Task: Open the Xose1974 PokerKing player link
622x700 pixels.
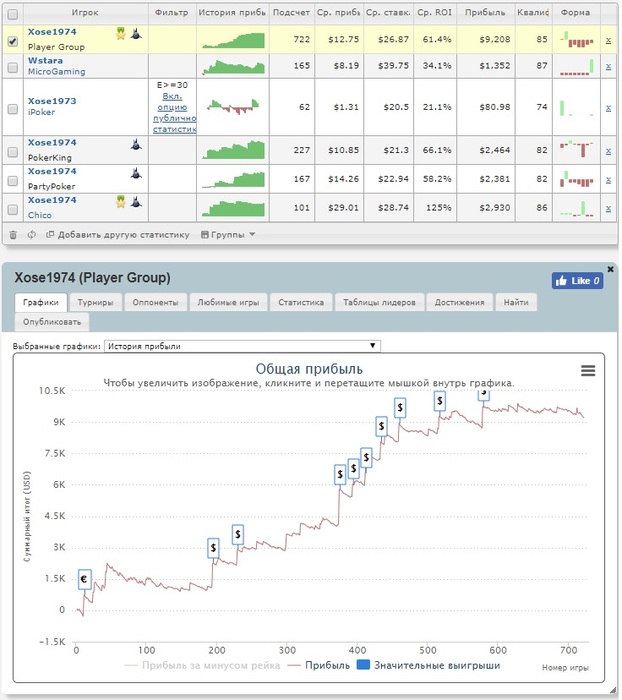Action: click(52, 142)
